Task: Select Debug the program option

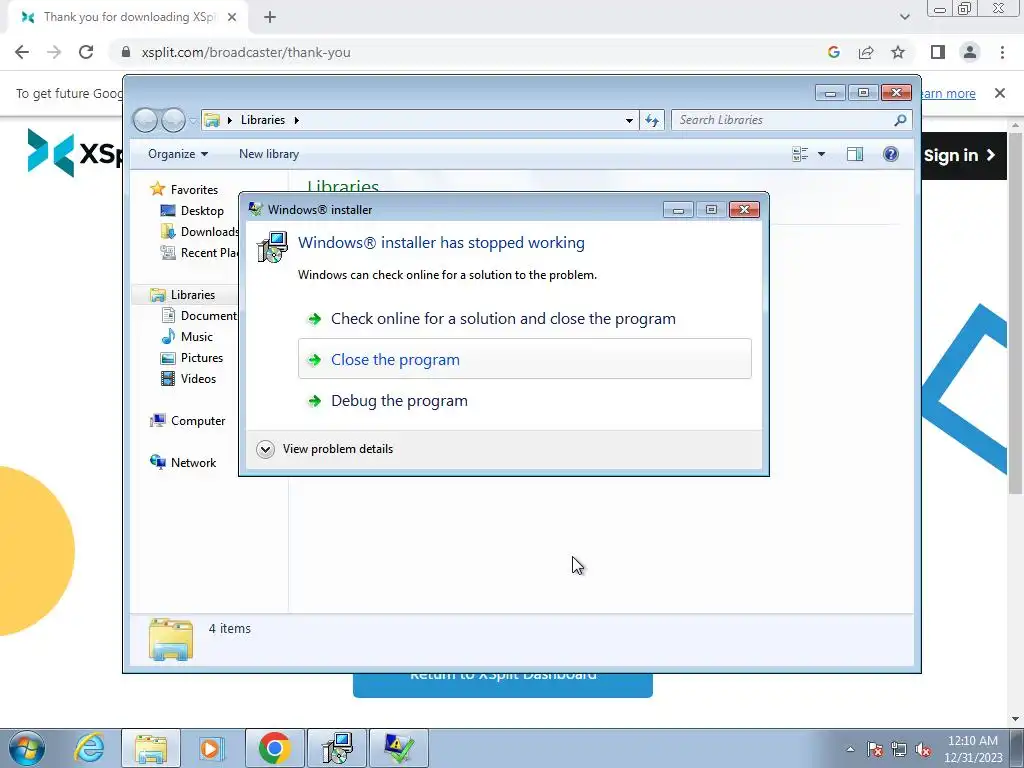Action: [x=524, y=400]
